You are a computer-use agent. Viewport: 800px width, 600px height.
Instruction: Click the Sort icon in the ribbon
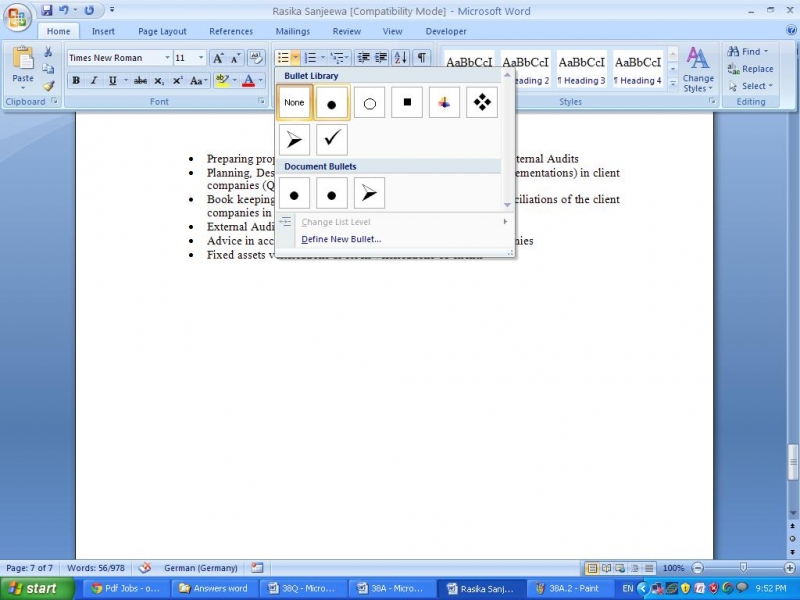[x=400, y=58]
